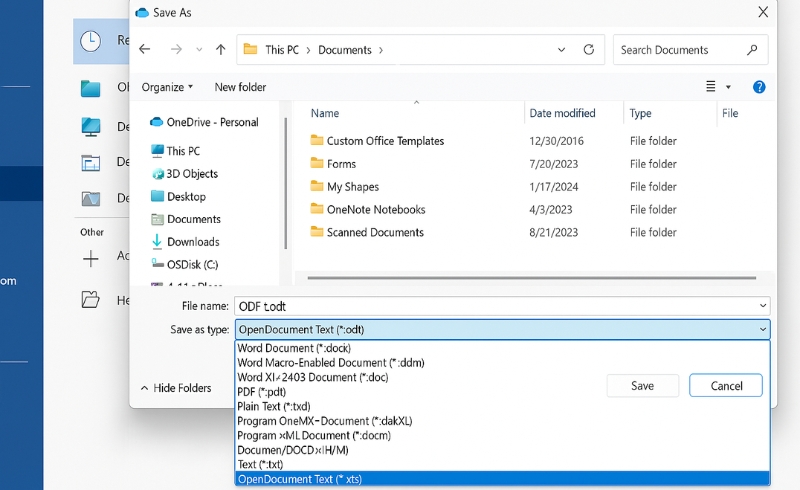The height and width of the screenshot is (490, 800).
Task: Select Downloads in the navigation pane
Action: click(193, 242)
